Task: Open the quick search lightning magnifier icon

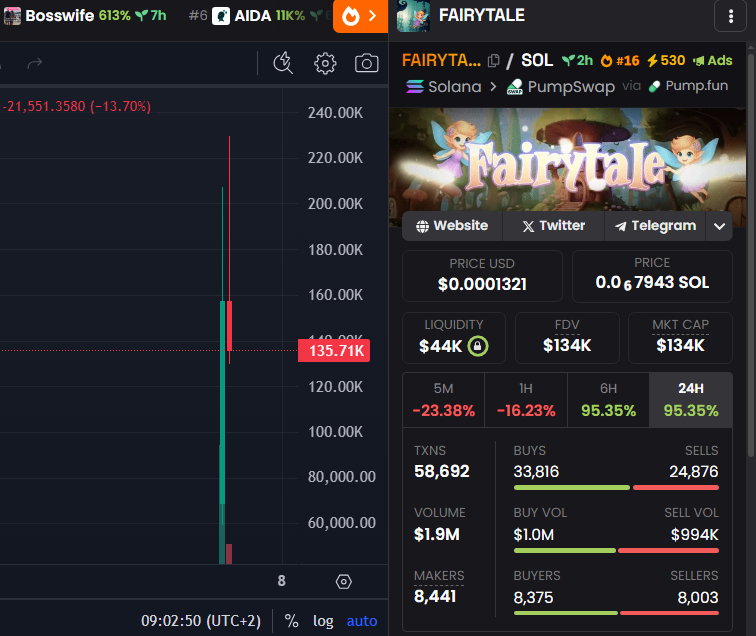Action: pyautogui.click(x=283, y=63)
